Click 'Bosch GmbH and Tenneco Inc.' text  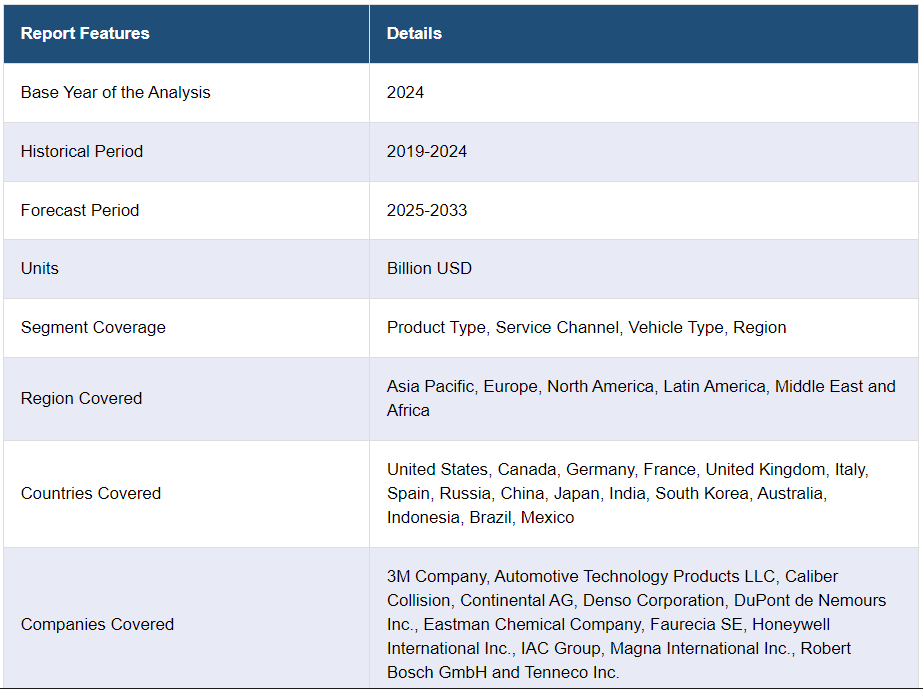pos(503,672)
